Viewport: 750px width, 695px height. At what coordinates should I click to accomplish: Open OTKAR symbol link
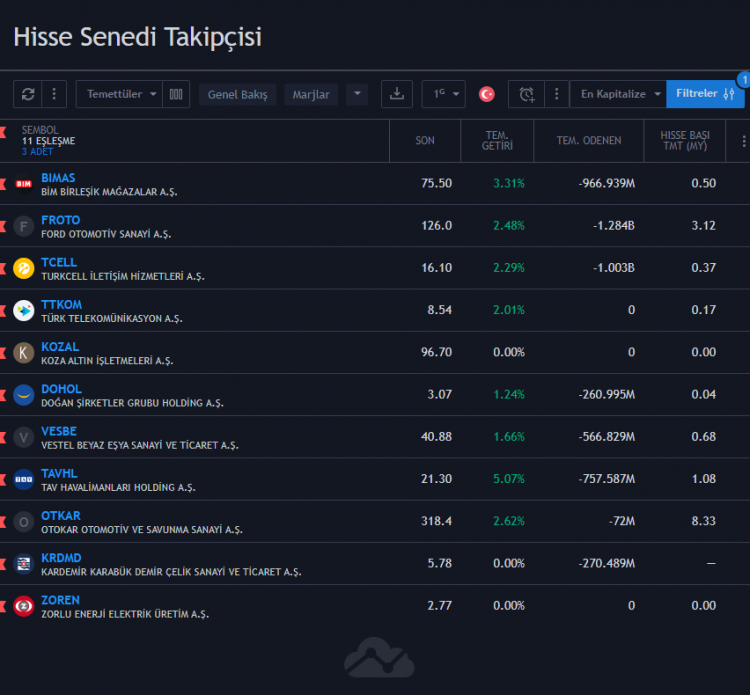pyautogui.click(x=61, y=516)
